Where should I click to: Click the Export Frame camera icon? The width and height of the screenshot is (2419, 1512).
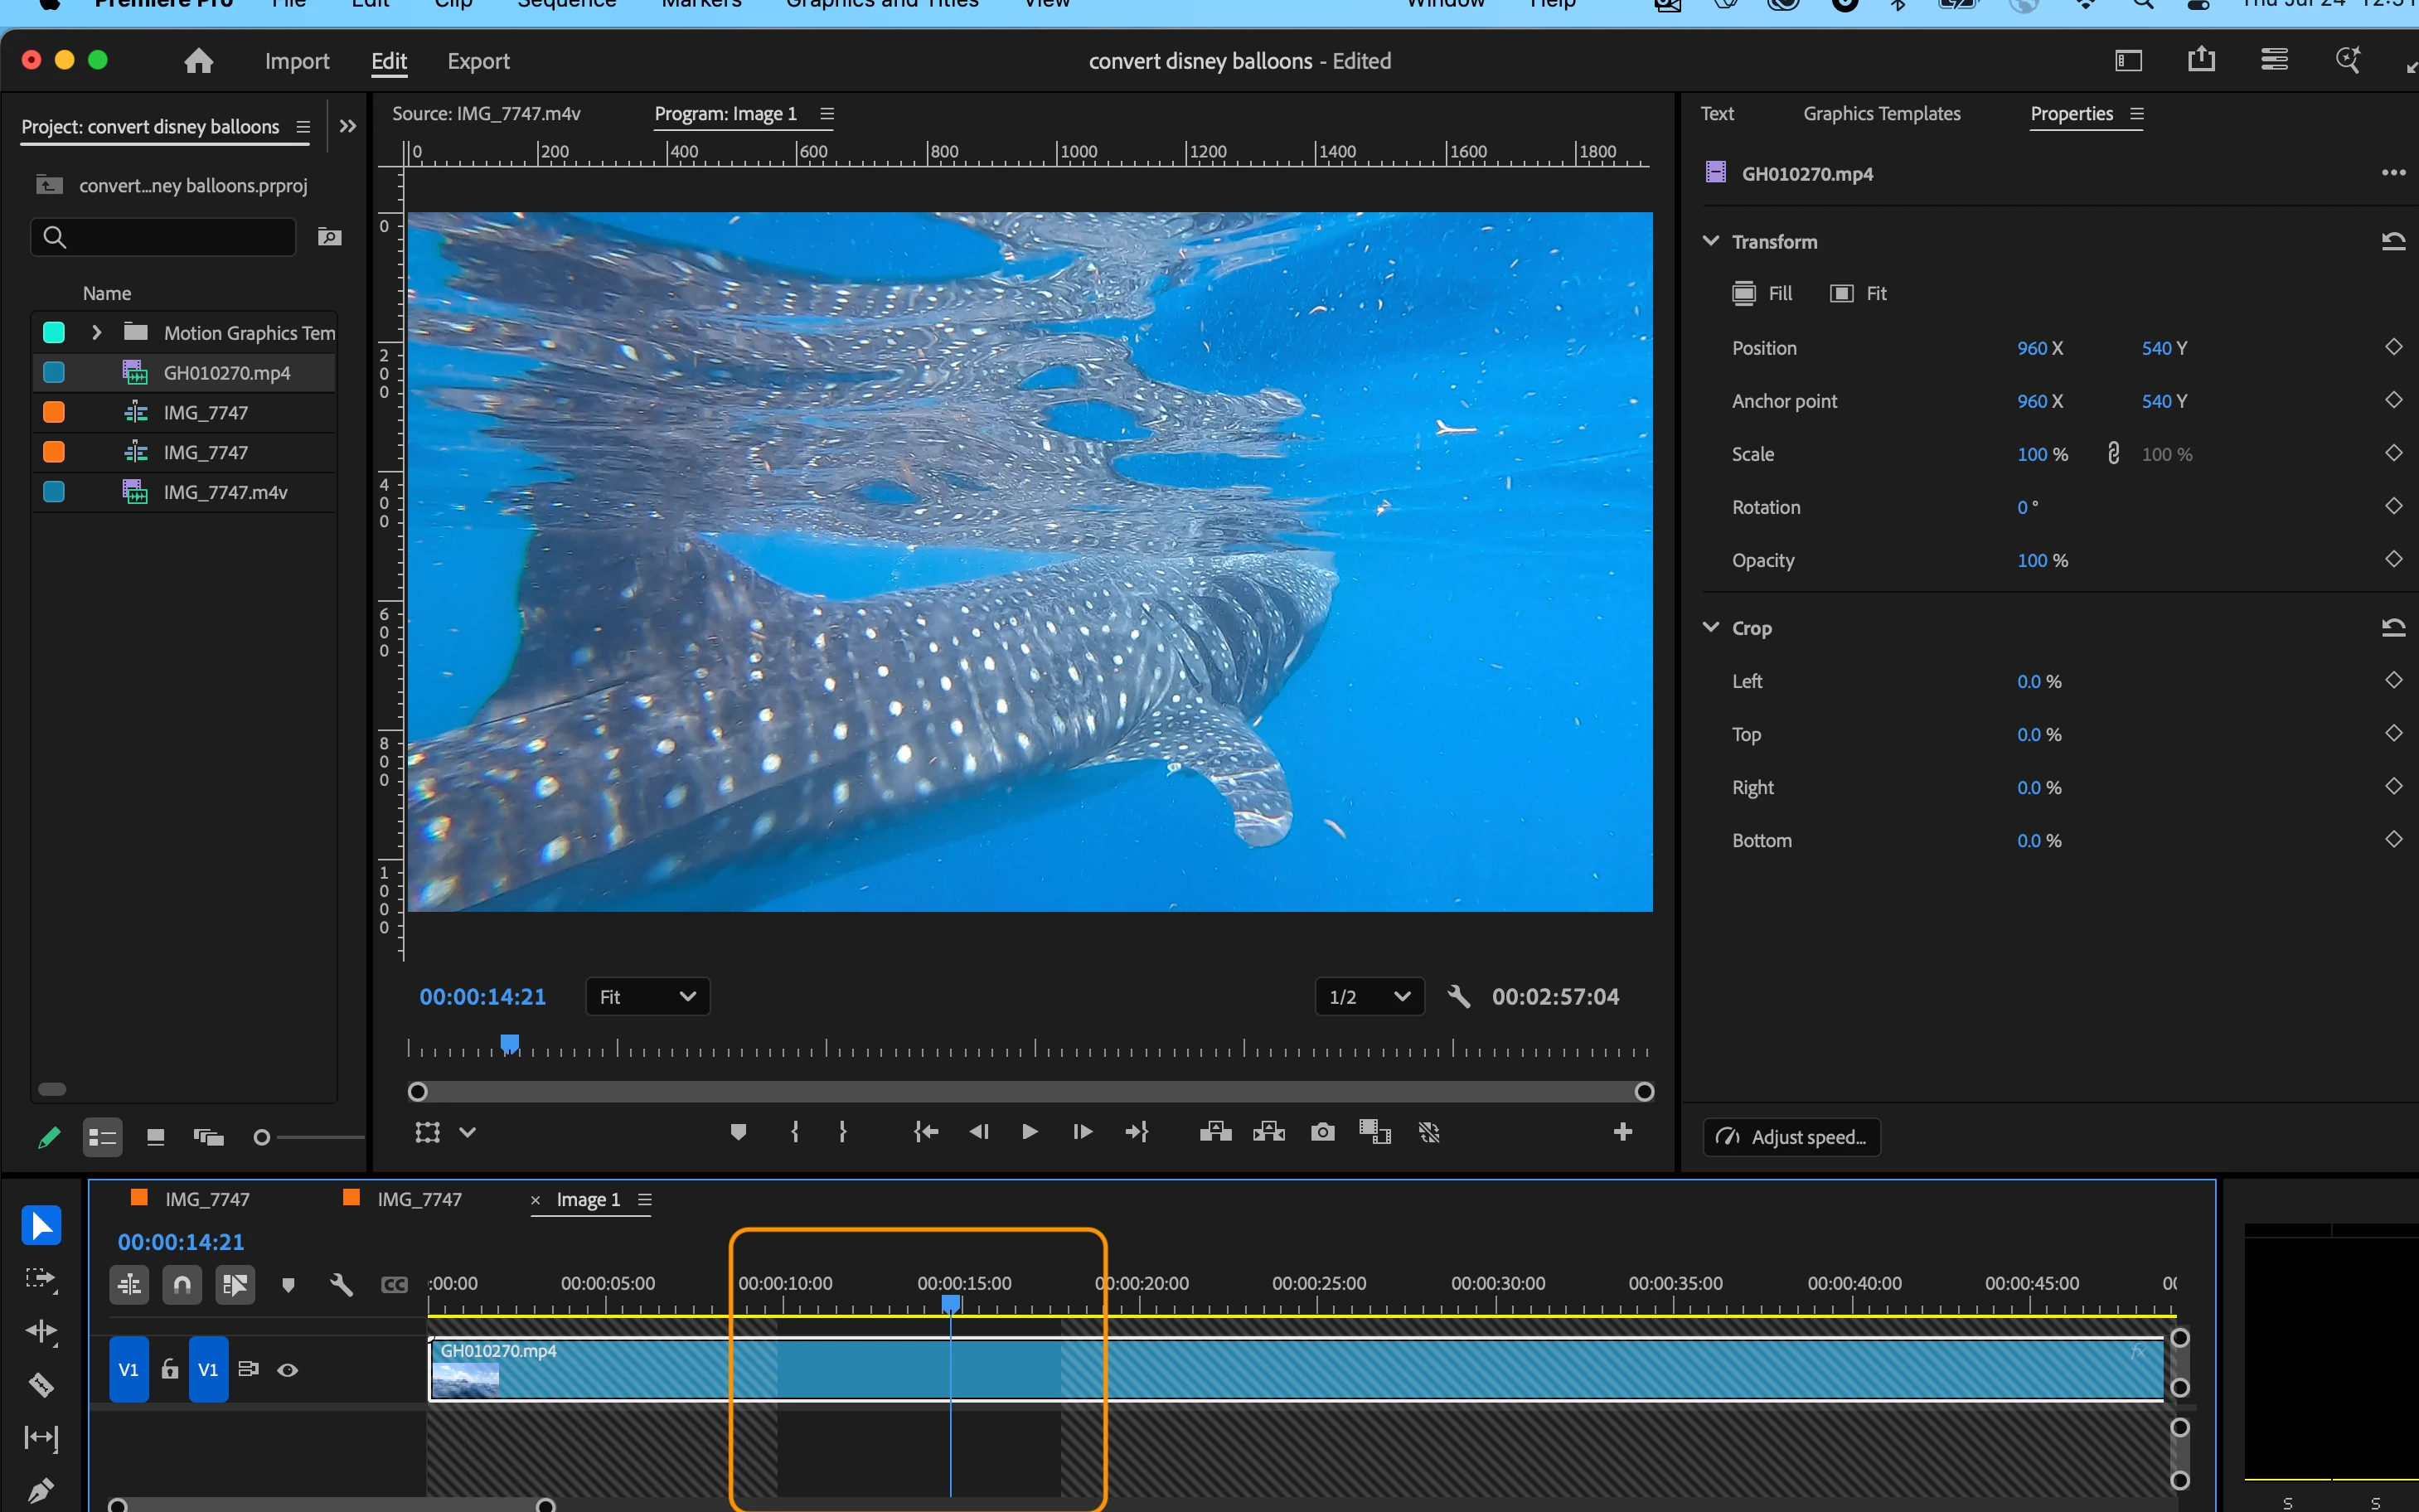1322,1132
